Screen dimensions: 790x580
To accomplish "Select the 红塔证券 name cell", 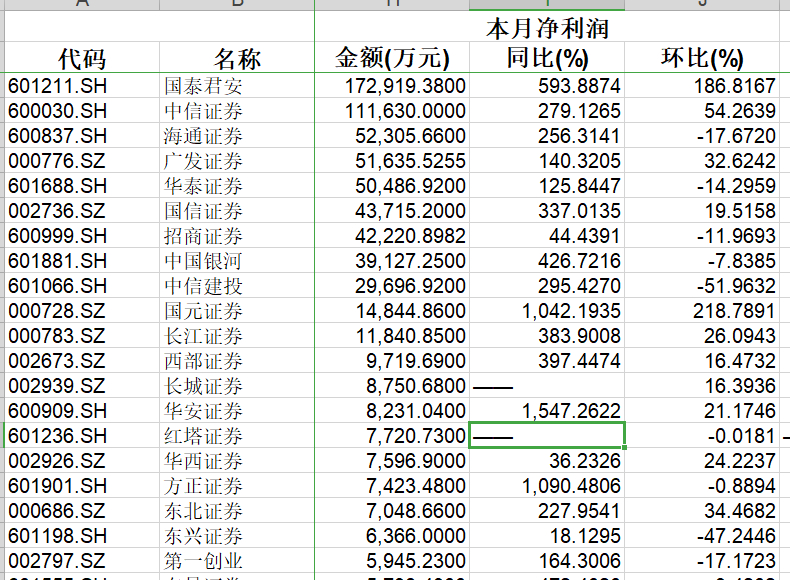I will coord(237,436).
